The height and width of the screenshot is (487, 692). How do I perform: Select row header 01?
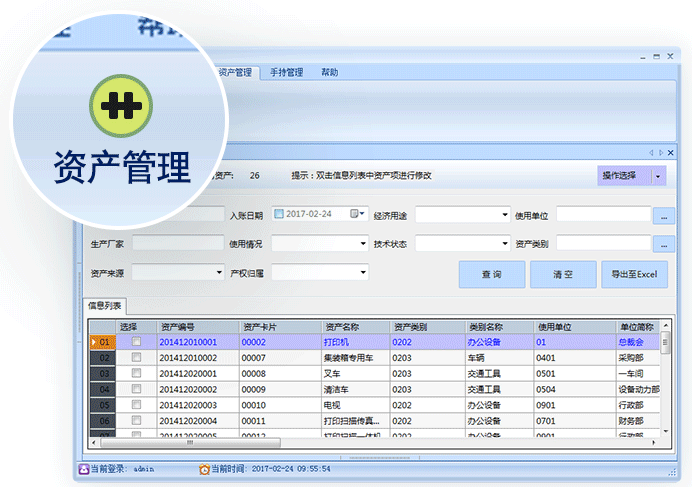click(x=103, y=342)
